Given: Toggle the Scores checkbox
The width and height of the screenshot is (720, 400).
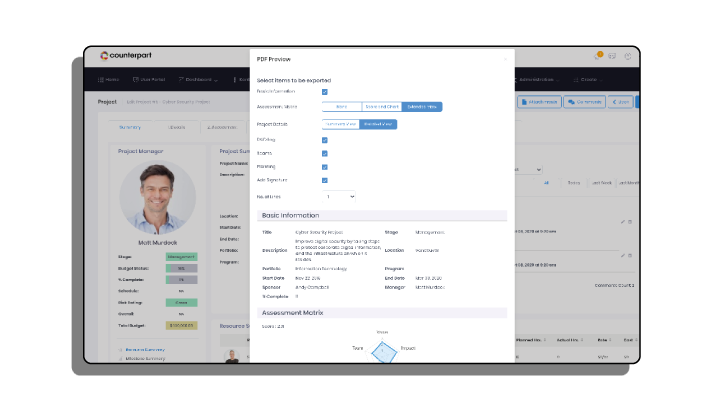Looking at the screenshot, I should pyautogui.click(x=325, y=153).
